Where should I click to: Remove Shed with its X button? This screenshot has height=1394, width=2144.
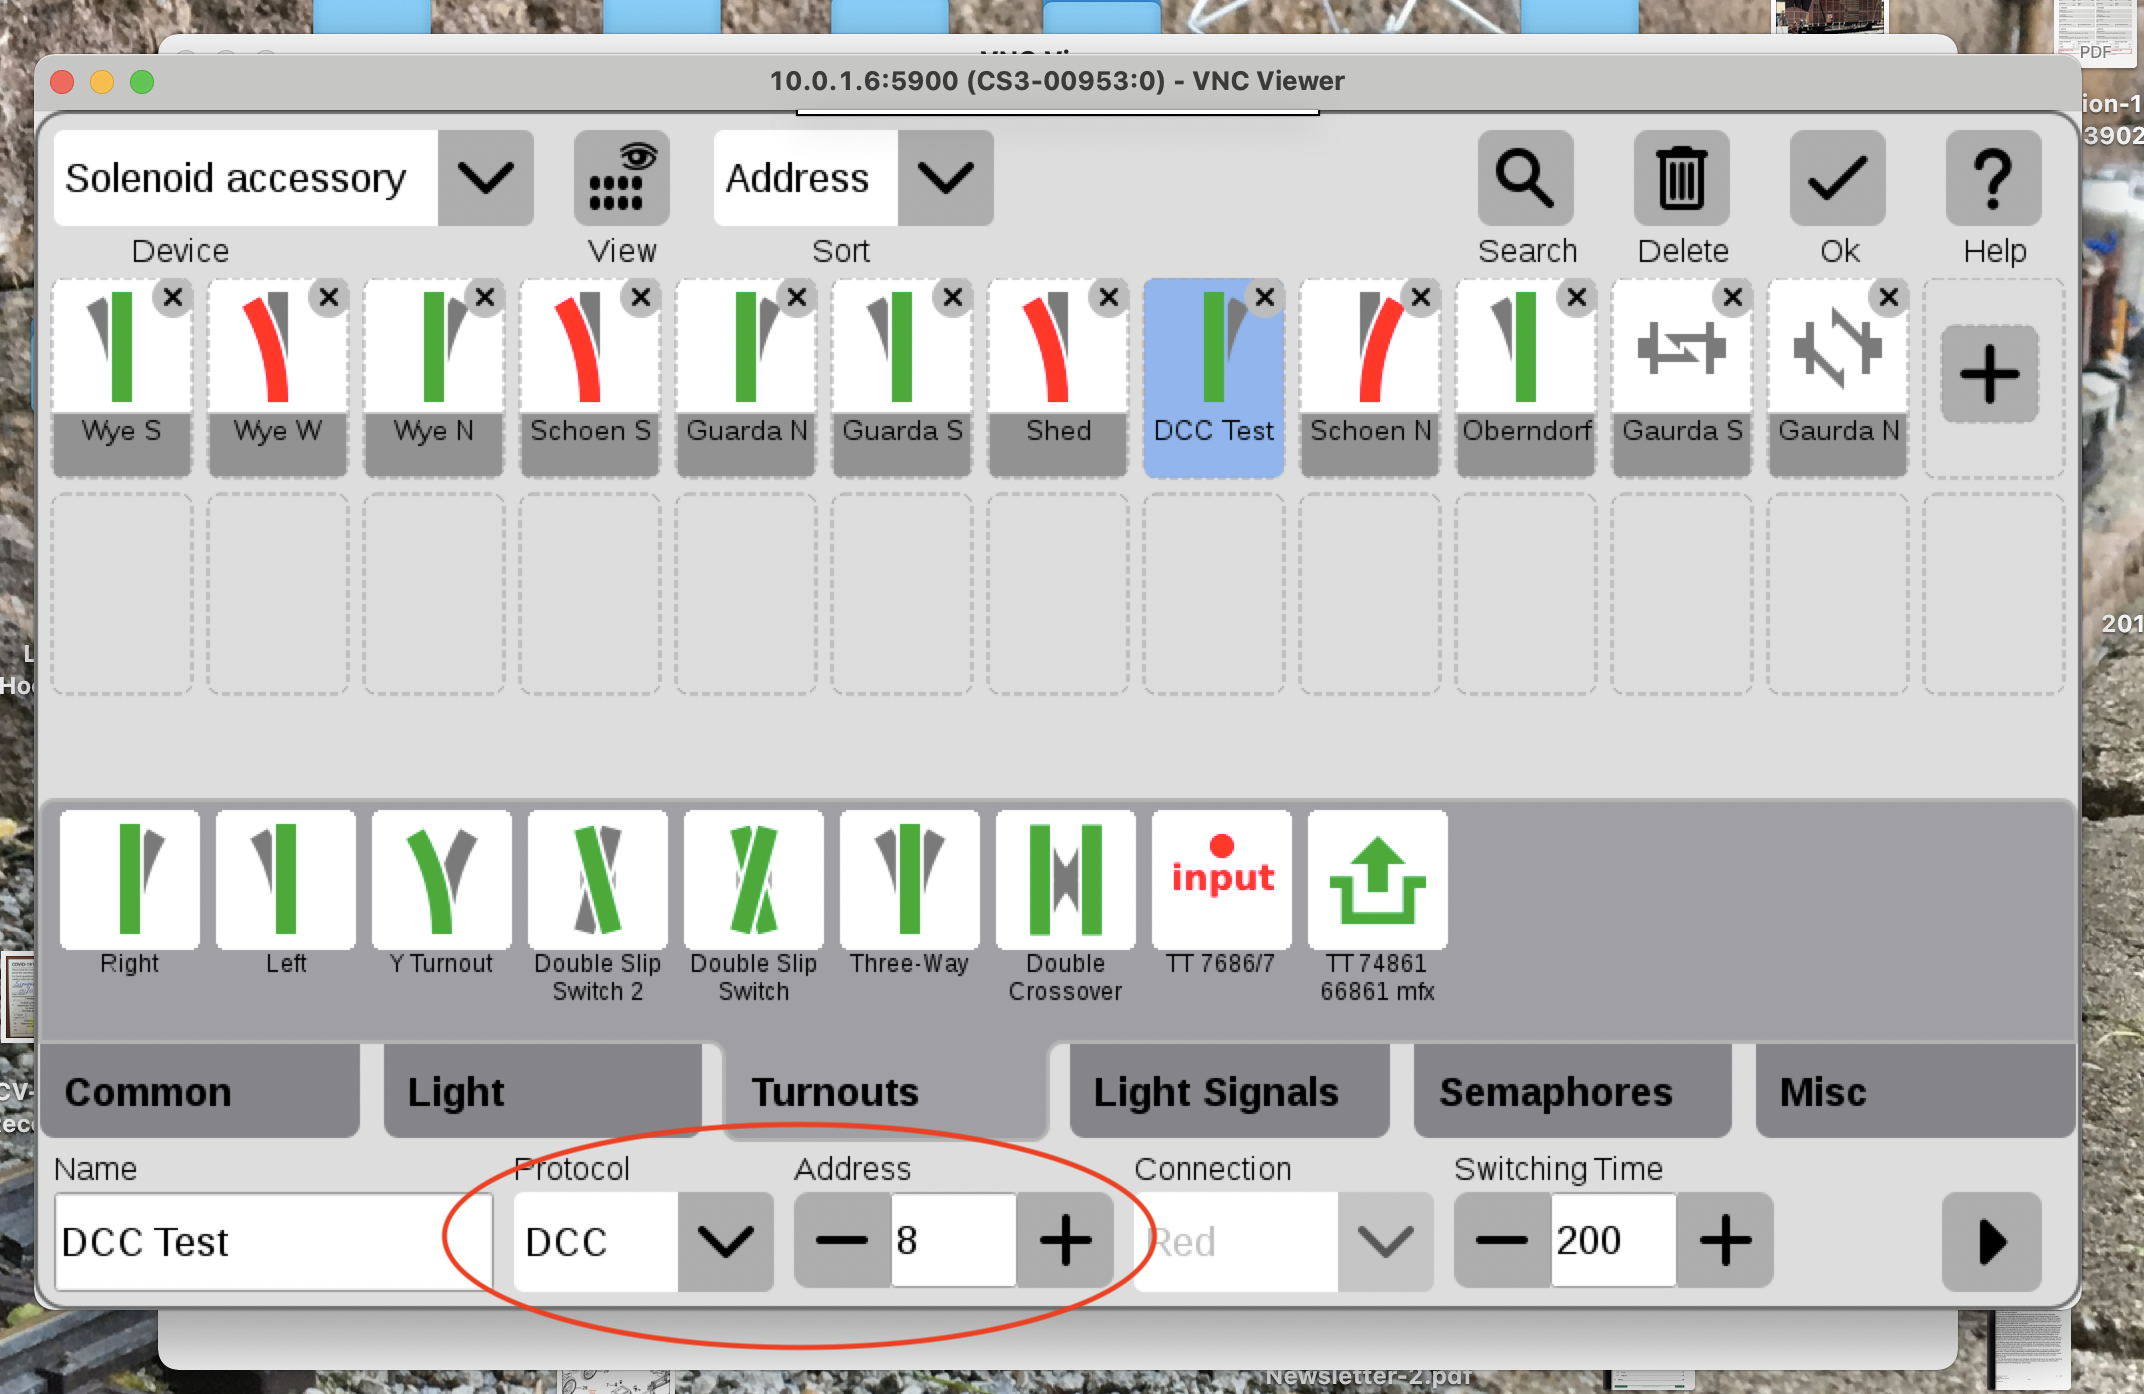[1109, 297]
